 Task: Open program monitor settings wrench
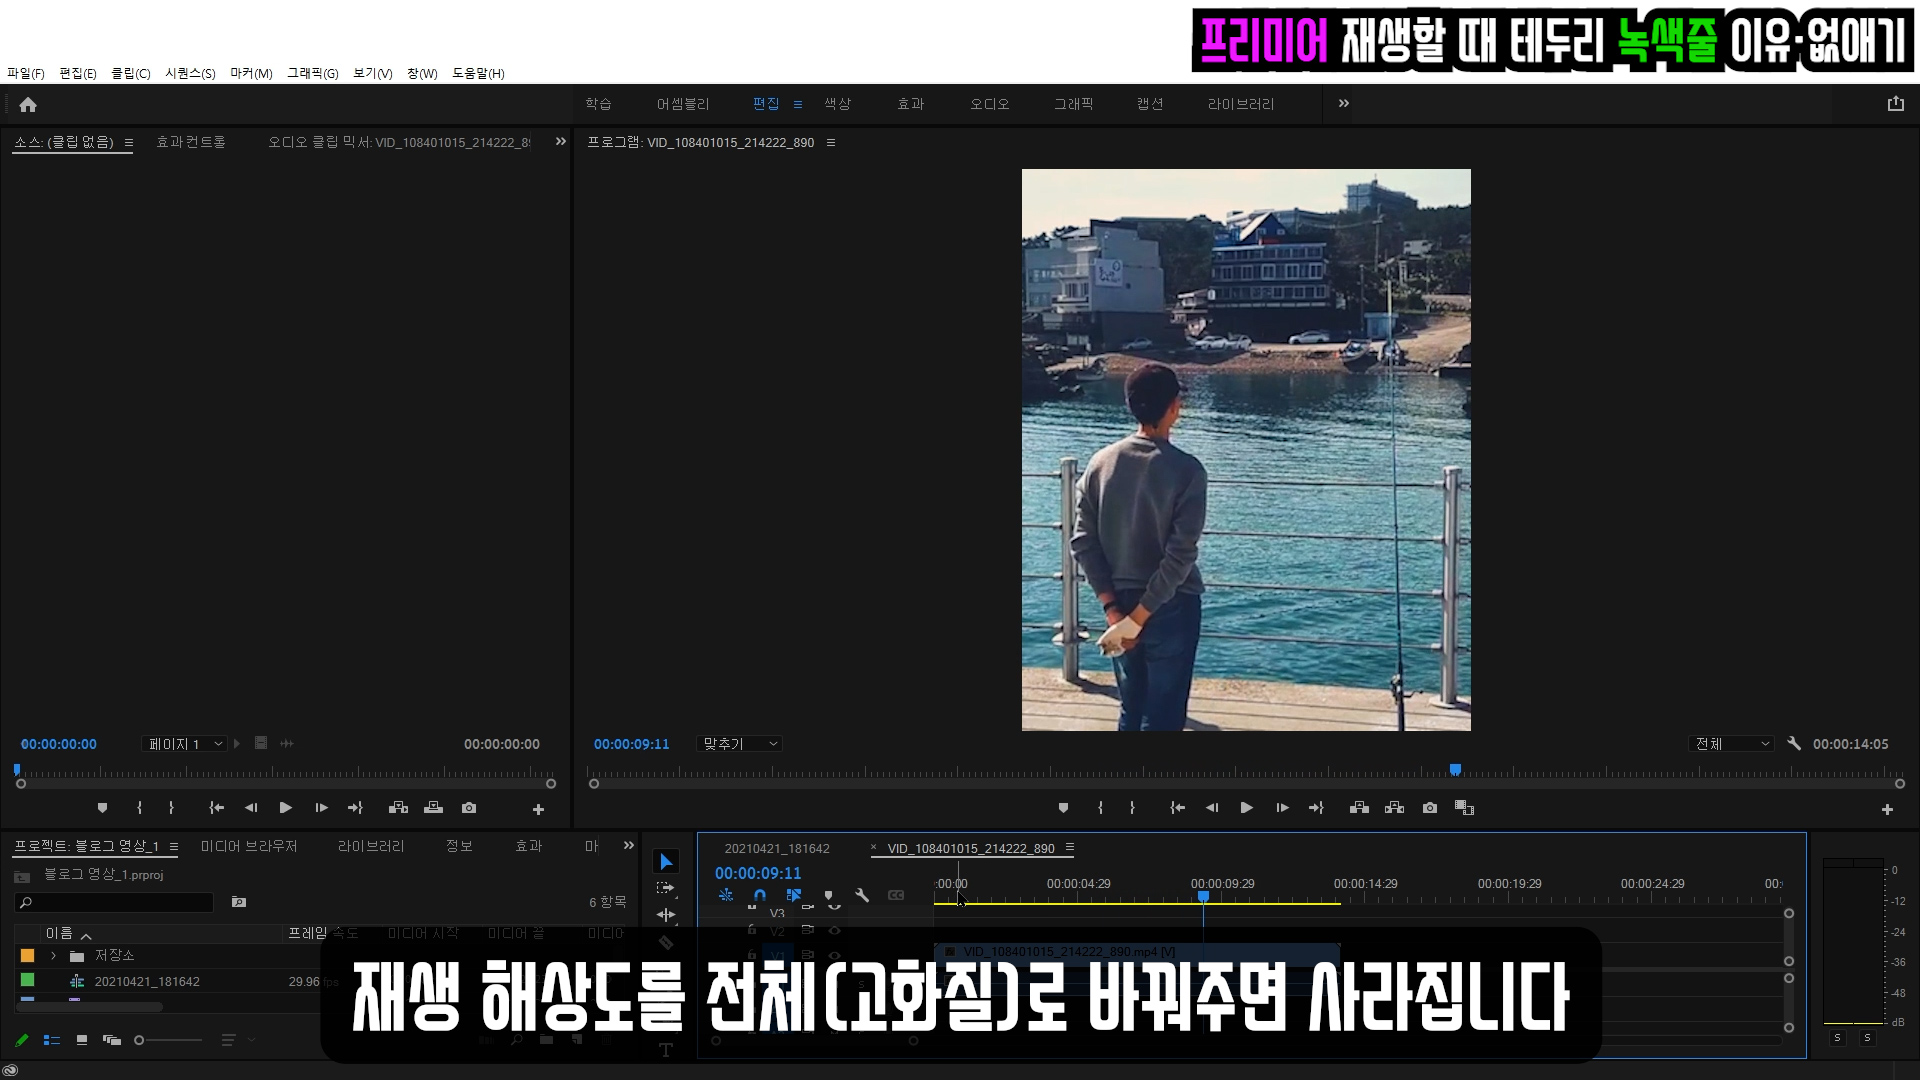tap(1794, 744)
